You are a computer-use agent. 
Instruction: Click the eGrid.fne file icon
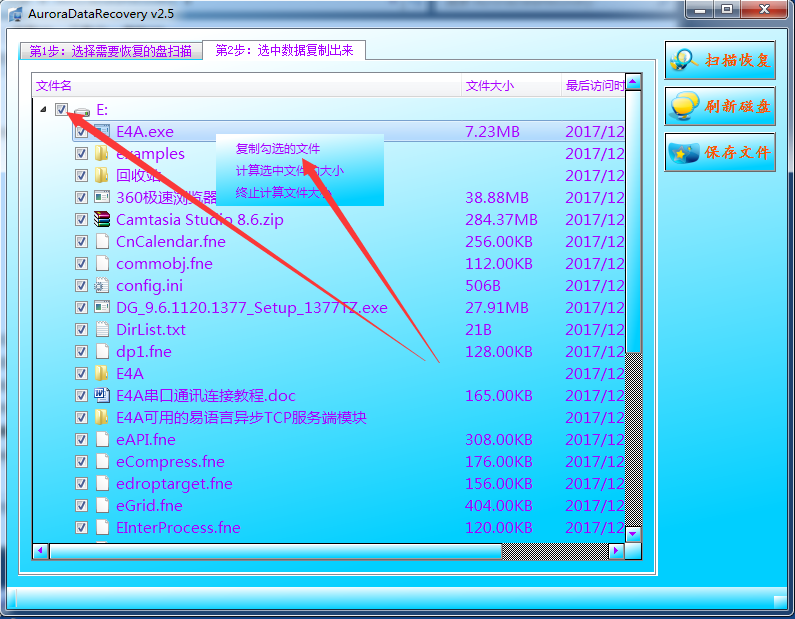tap(102, 505)
